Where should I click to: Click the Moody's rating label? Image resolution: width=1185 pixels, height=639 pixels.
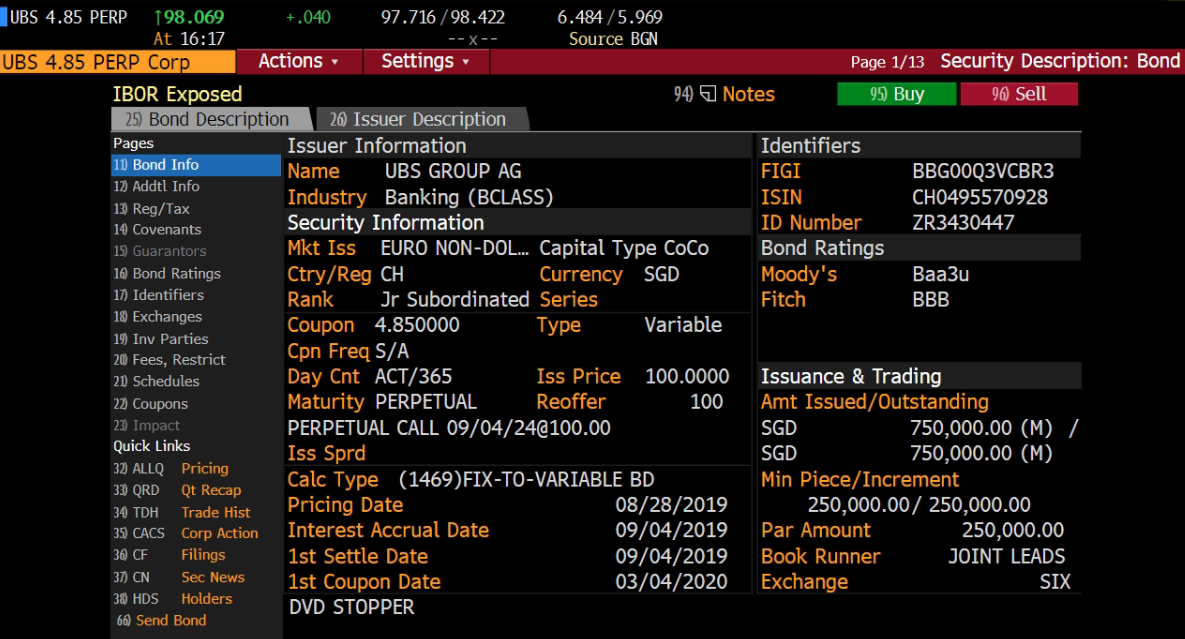click(x=799, y=274)
